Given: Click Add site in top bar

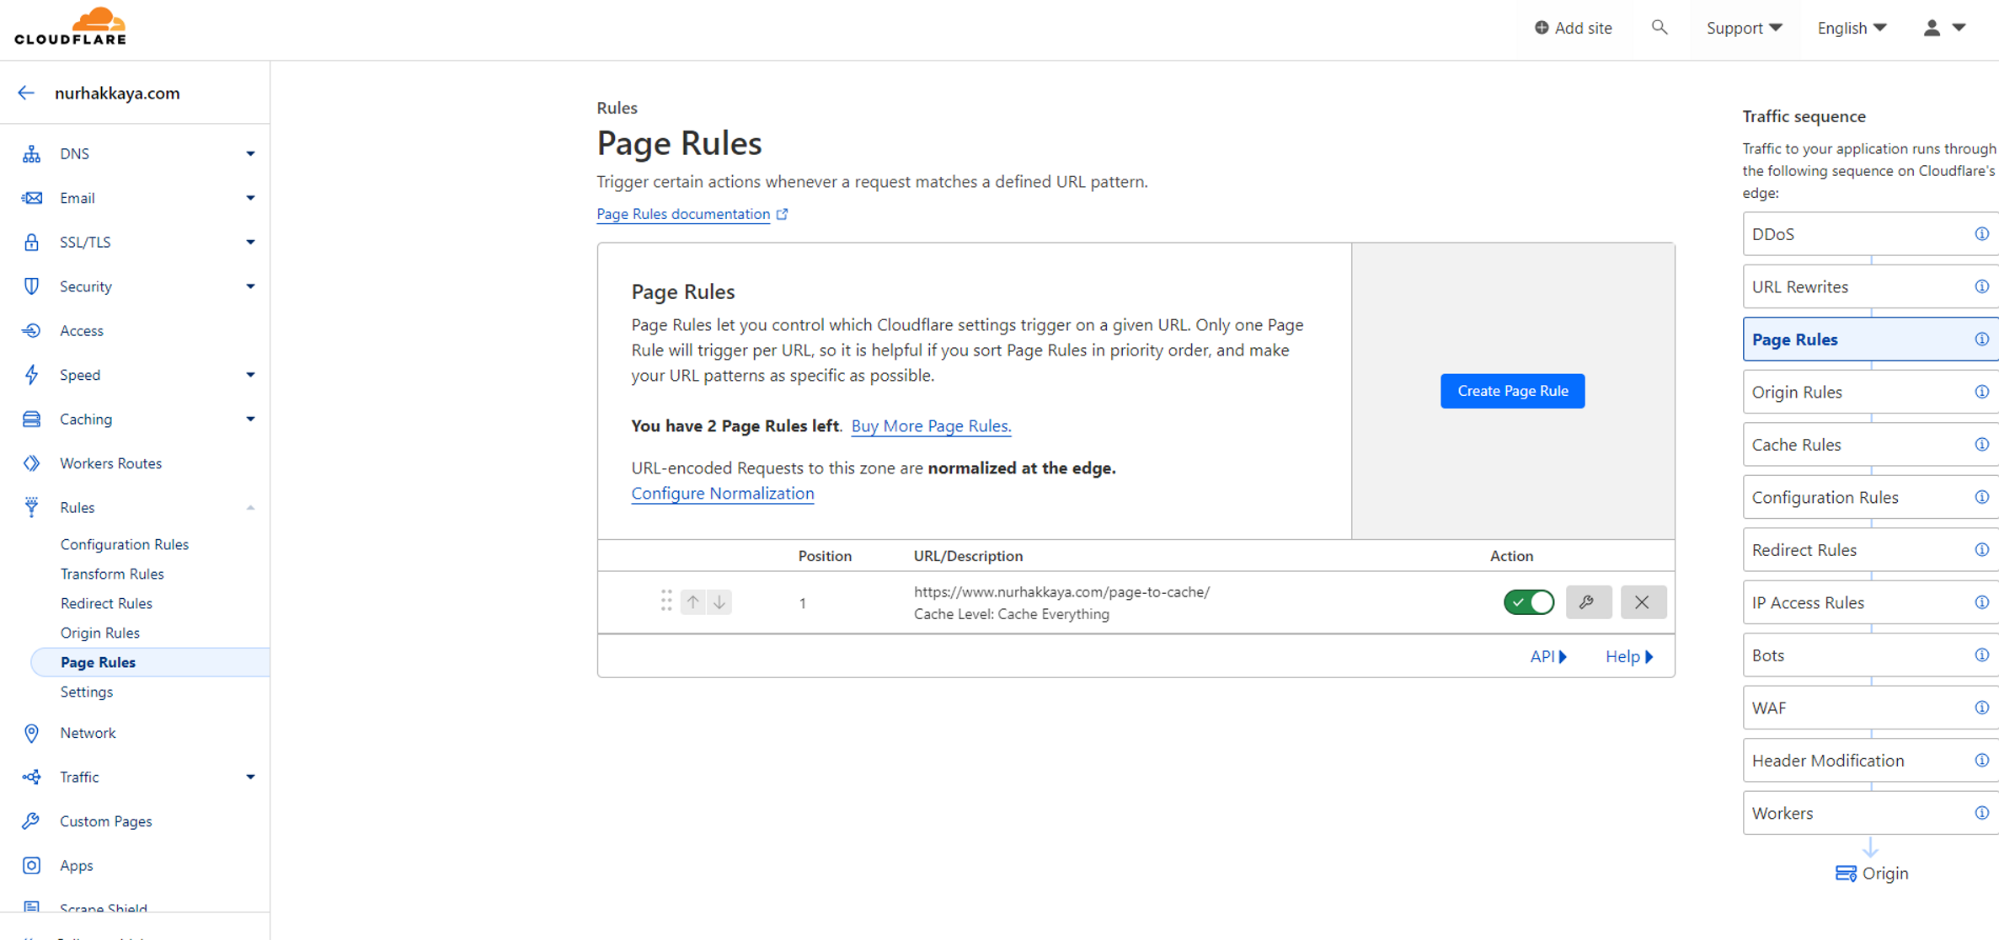Looking at the screenshot, I should pyautogui.click(x=1573, y=28).
